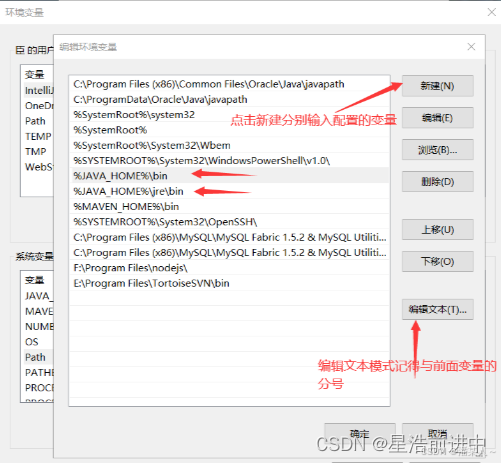Select %SystemRoot%\System32\Wbem entry
The image size is (501, 463).
coord(229,145)
